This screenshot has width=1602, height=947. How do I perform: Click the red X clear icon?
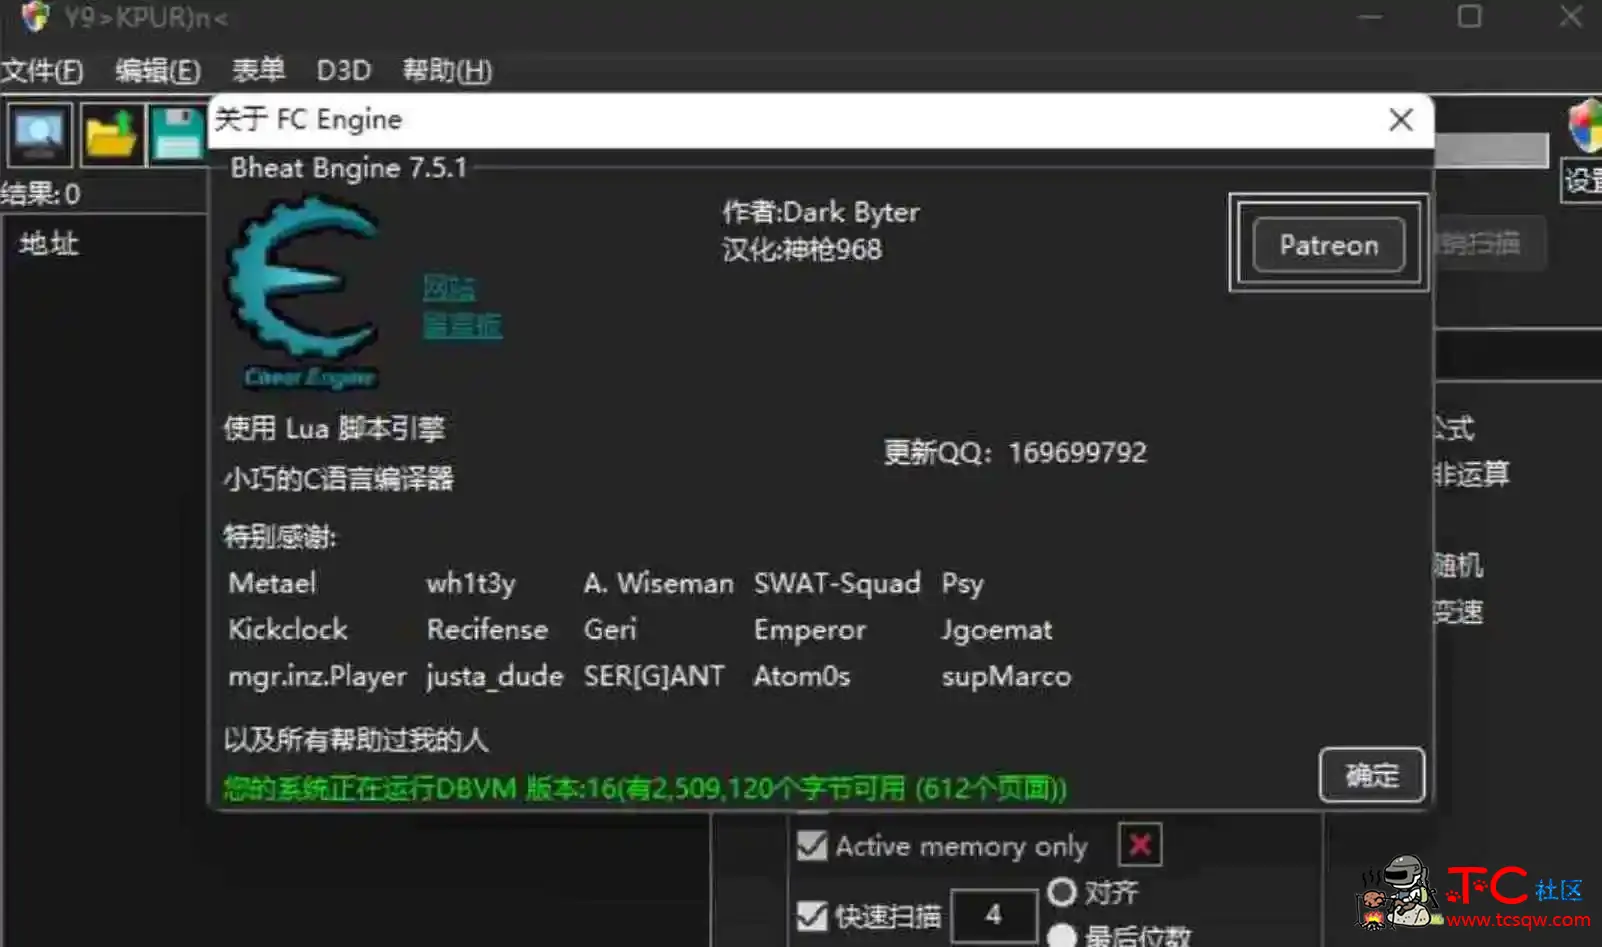pos(1139,845)
